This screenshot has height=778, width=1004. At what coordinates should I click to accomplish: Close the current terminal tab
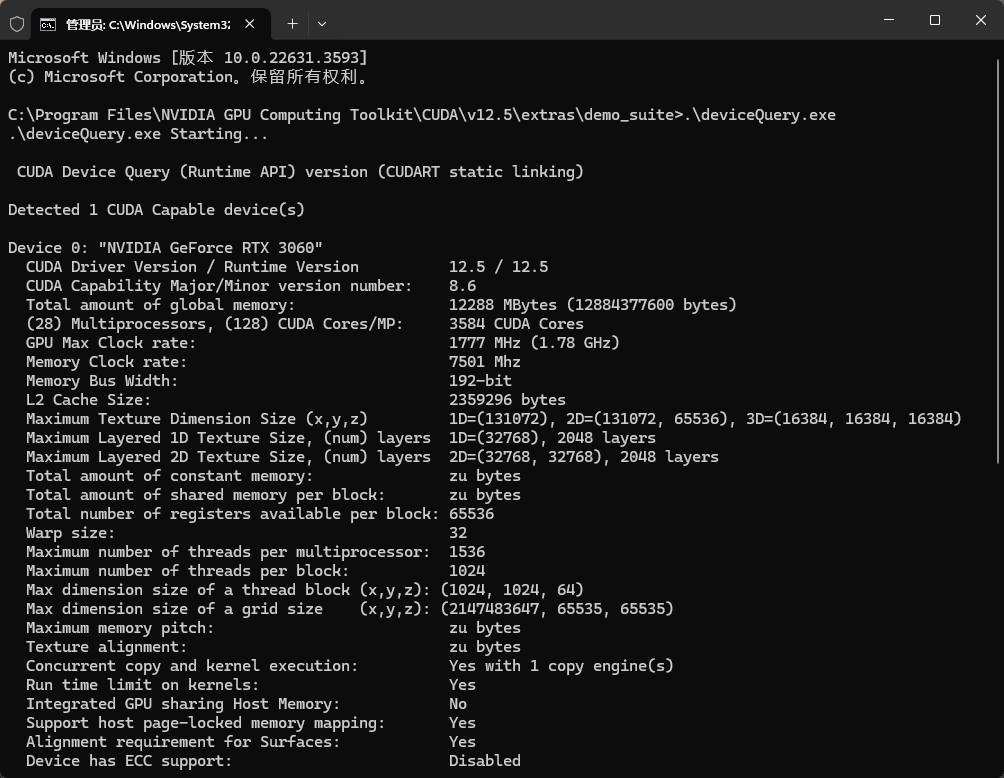coord(249,23)
